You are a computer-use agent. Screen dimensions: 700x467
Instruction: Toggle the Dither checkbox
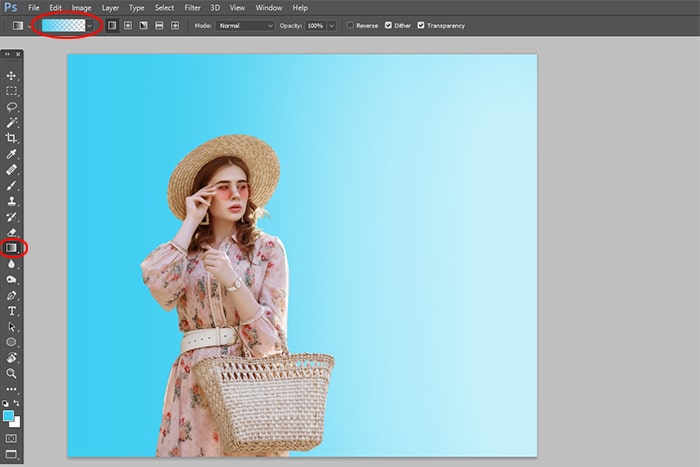pyautogui.click(x=388, y=25)
